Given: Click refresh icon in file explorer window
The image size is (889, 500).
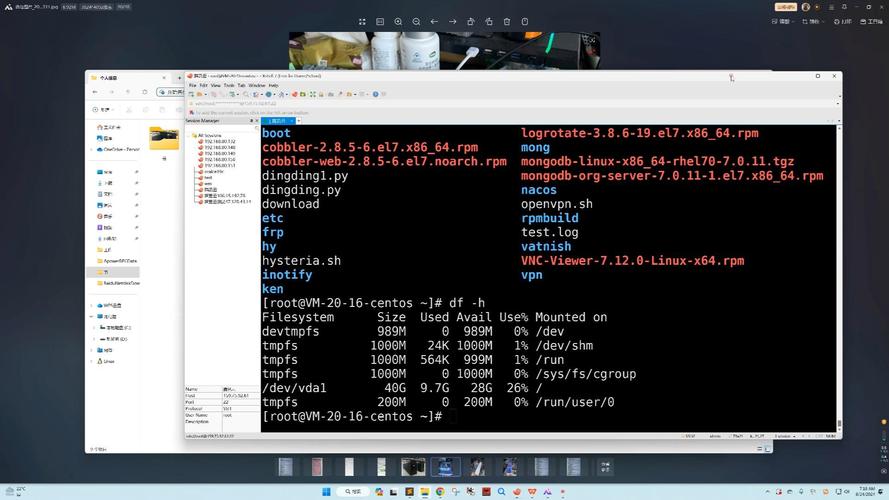Looking at the screenshot, I should 145,92.
